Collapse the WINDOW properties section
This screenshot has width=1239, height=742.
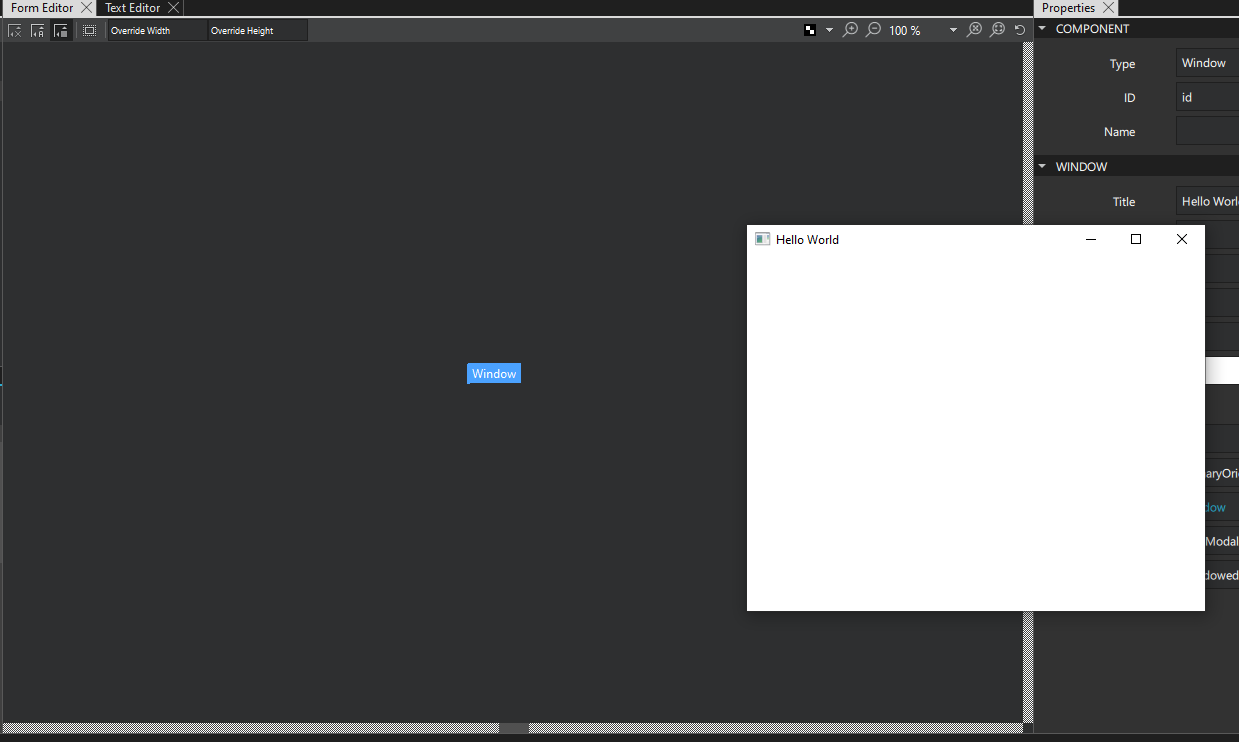[x=1041, y=166]
